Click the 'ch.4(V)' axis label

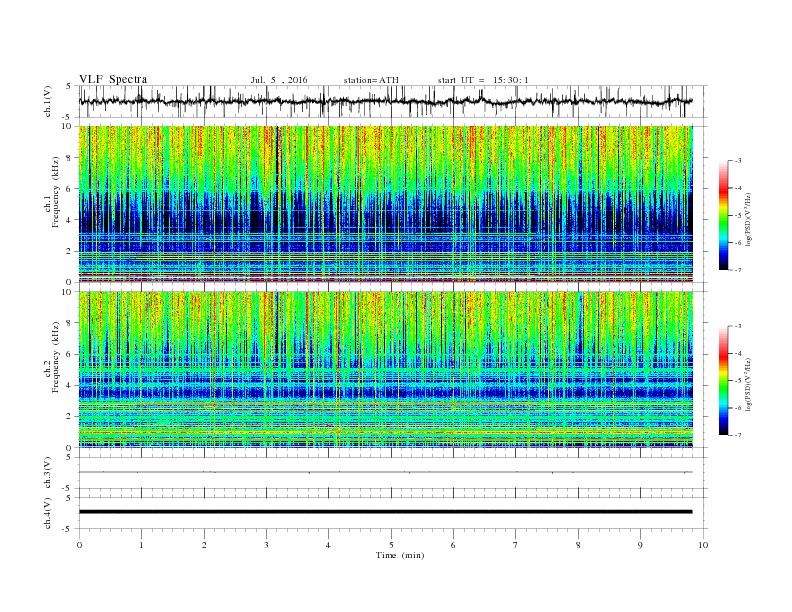coord(48,513)
